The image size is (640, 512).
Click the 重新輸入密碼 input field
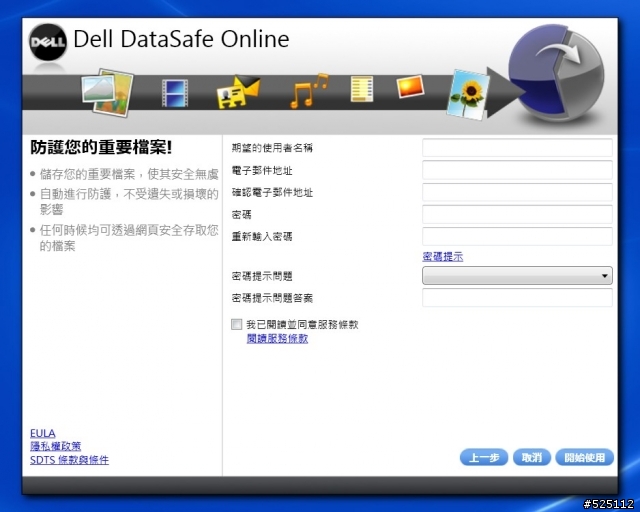(x=517, y=236)
